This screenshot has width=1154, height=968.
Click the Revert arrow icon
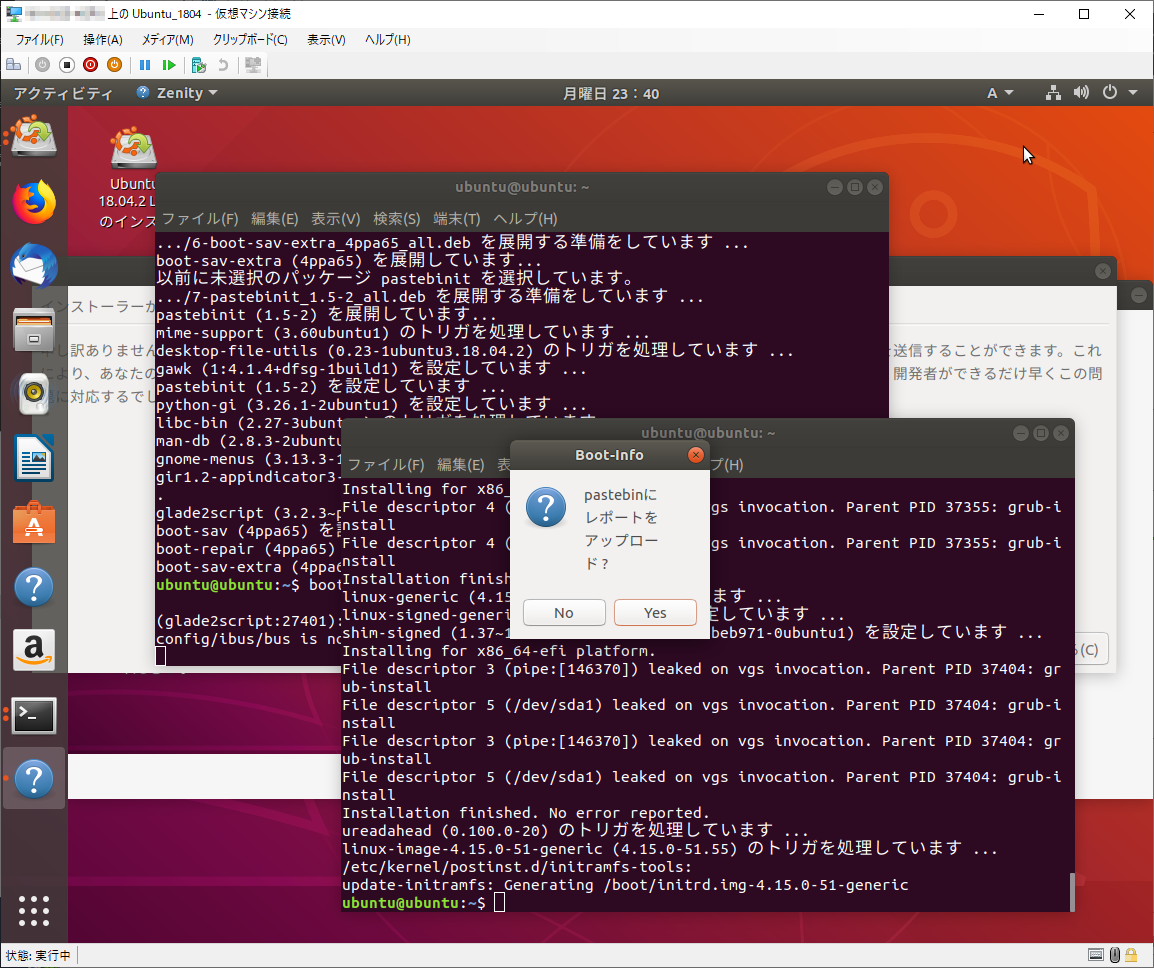point(223,65)
